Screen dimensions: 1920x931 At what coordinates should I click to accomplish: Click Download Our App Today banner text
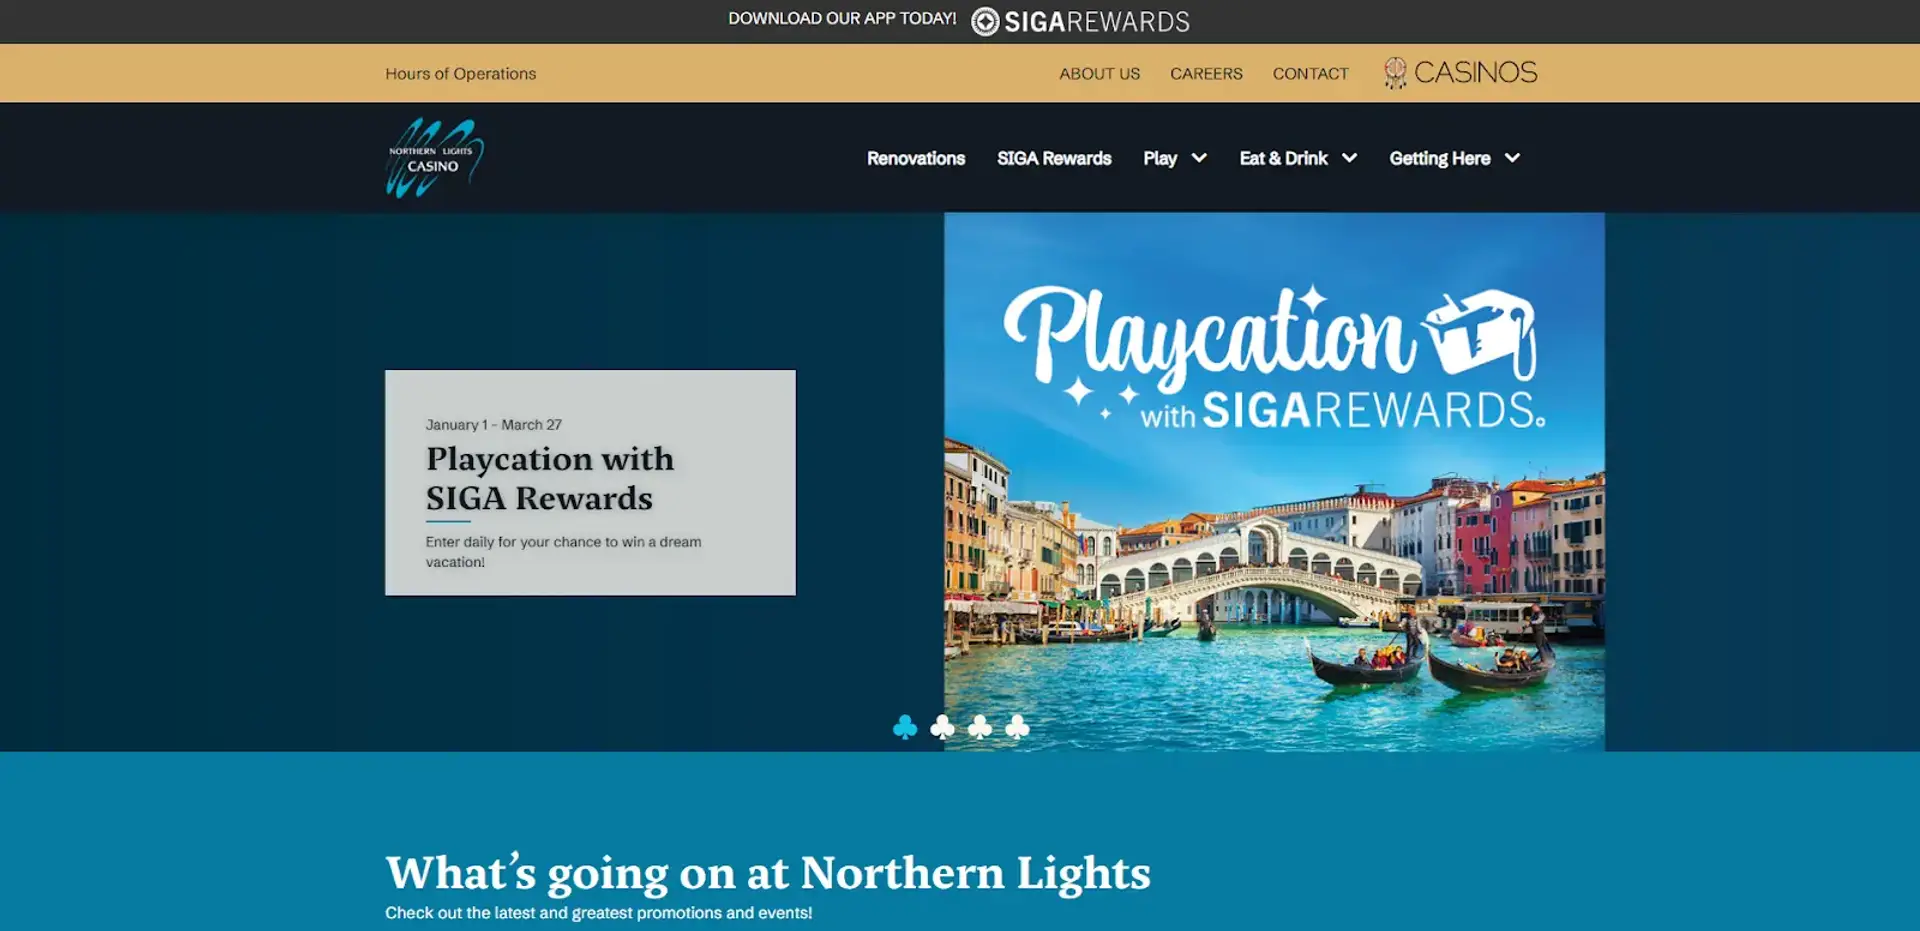842,18
